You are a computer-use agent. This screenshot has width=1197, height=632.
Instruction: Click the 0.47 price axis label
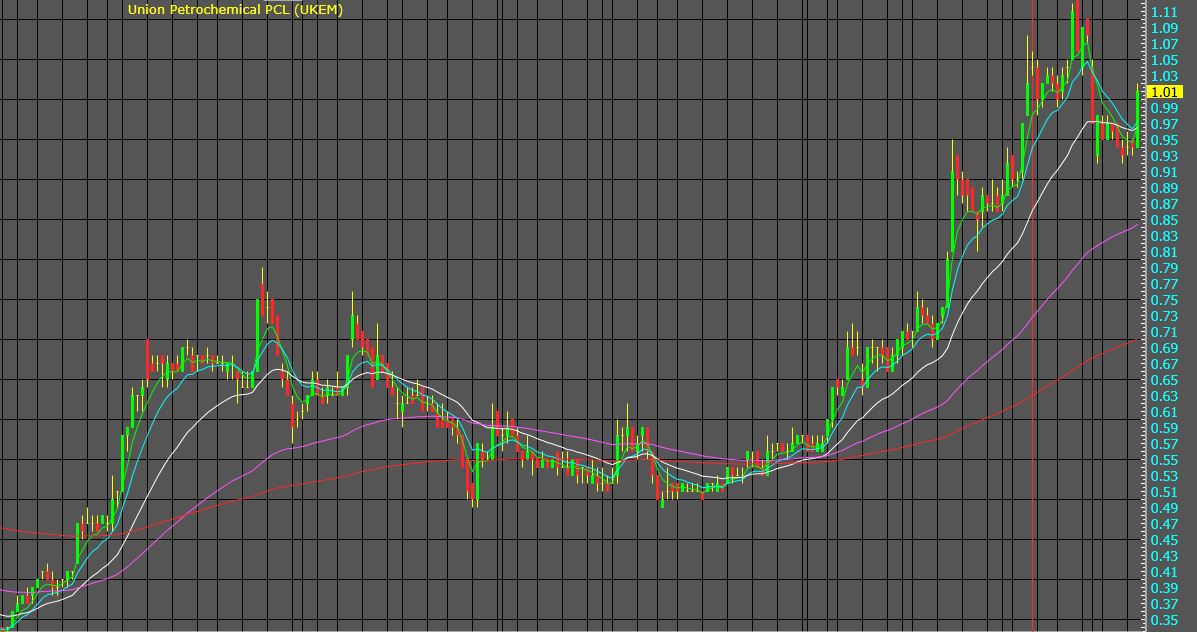click(x=1164, y=524)
